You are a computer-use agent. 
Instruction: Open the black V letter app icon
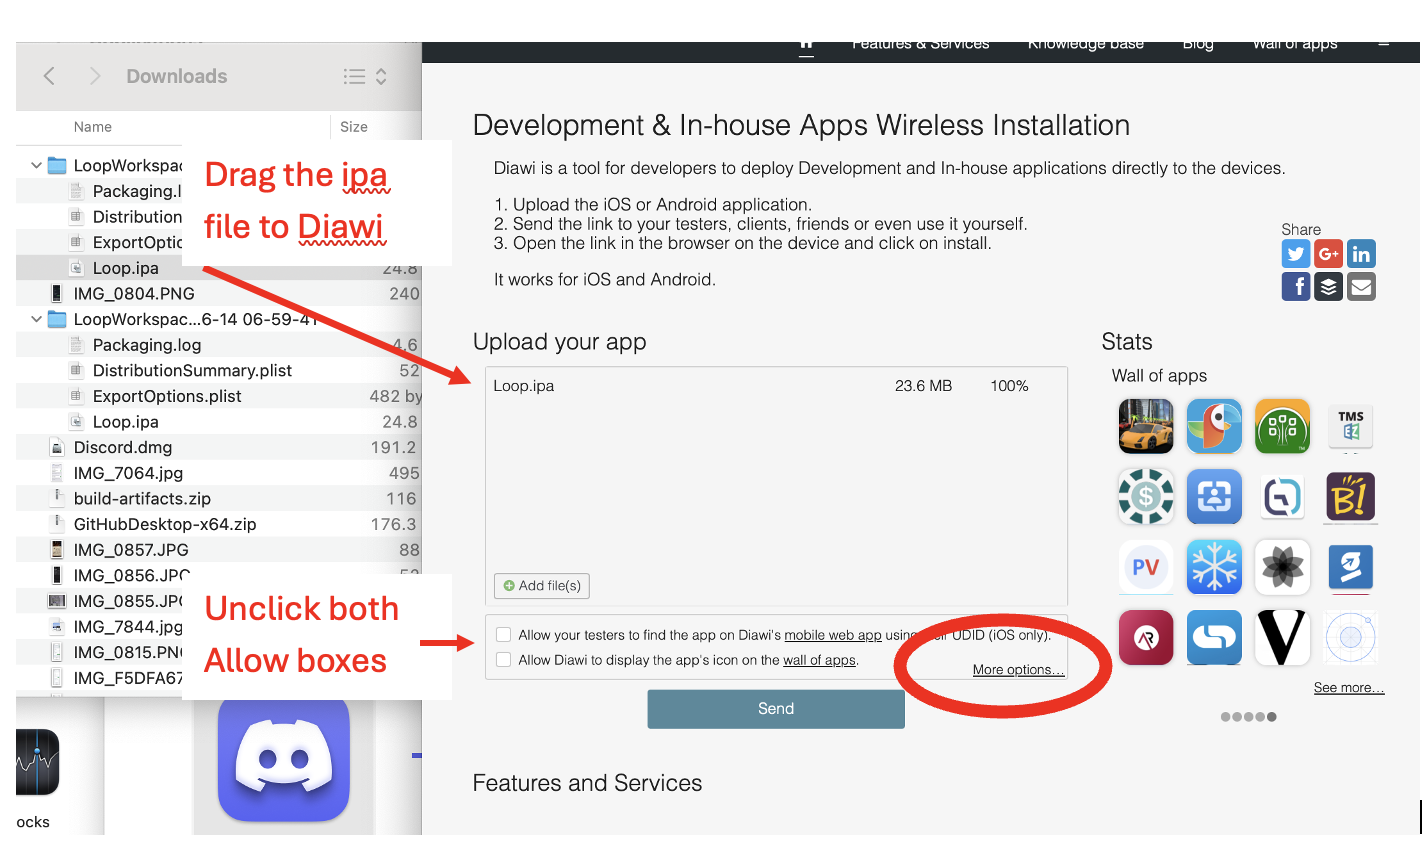[1282, 637]
